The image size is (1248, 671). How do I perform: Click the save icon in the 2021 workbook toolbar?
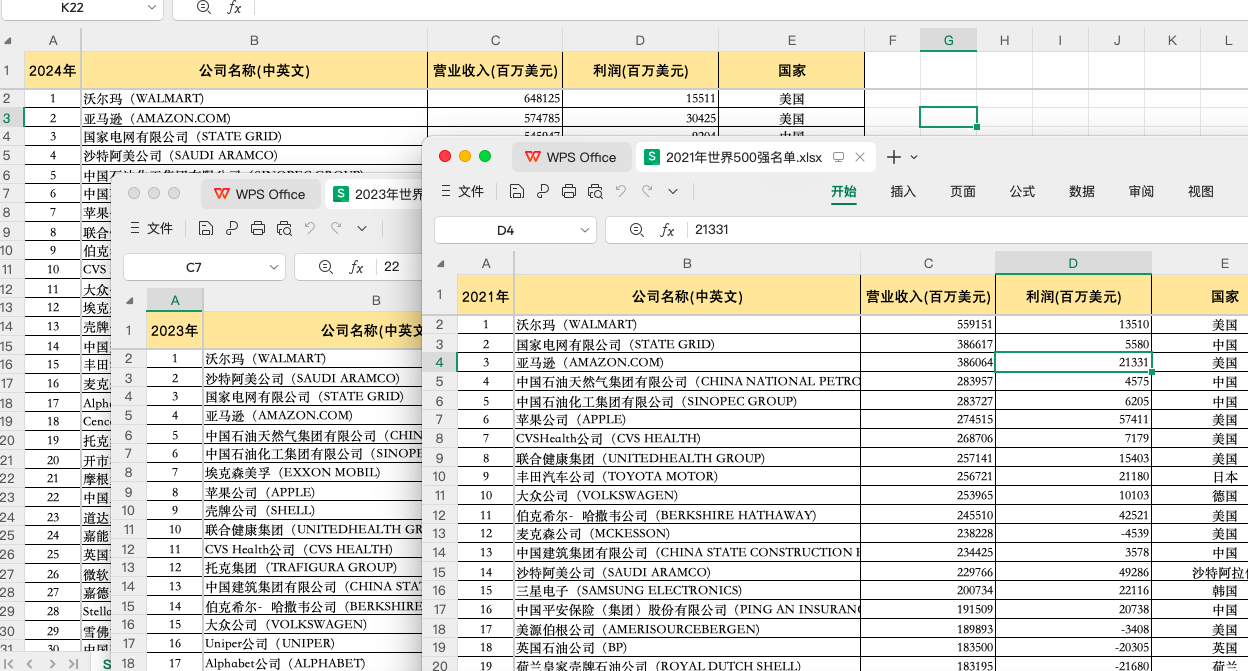tap(516, 191)
